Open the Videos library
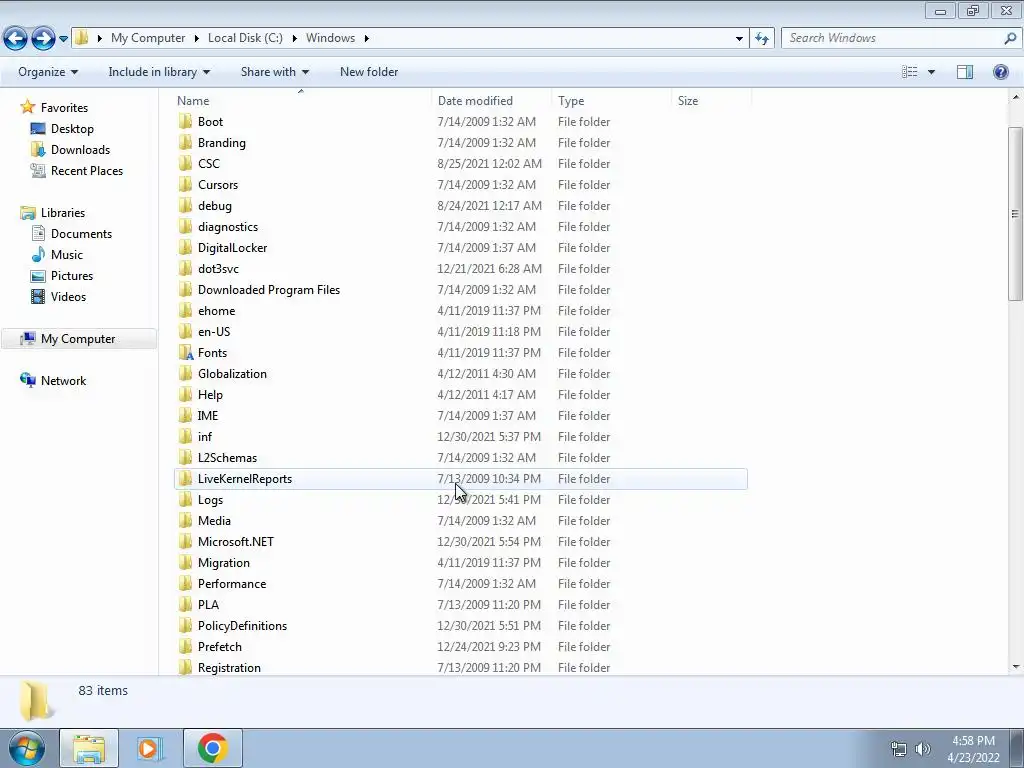 point(69,296)
